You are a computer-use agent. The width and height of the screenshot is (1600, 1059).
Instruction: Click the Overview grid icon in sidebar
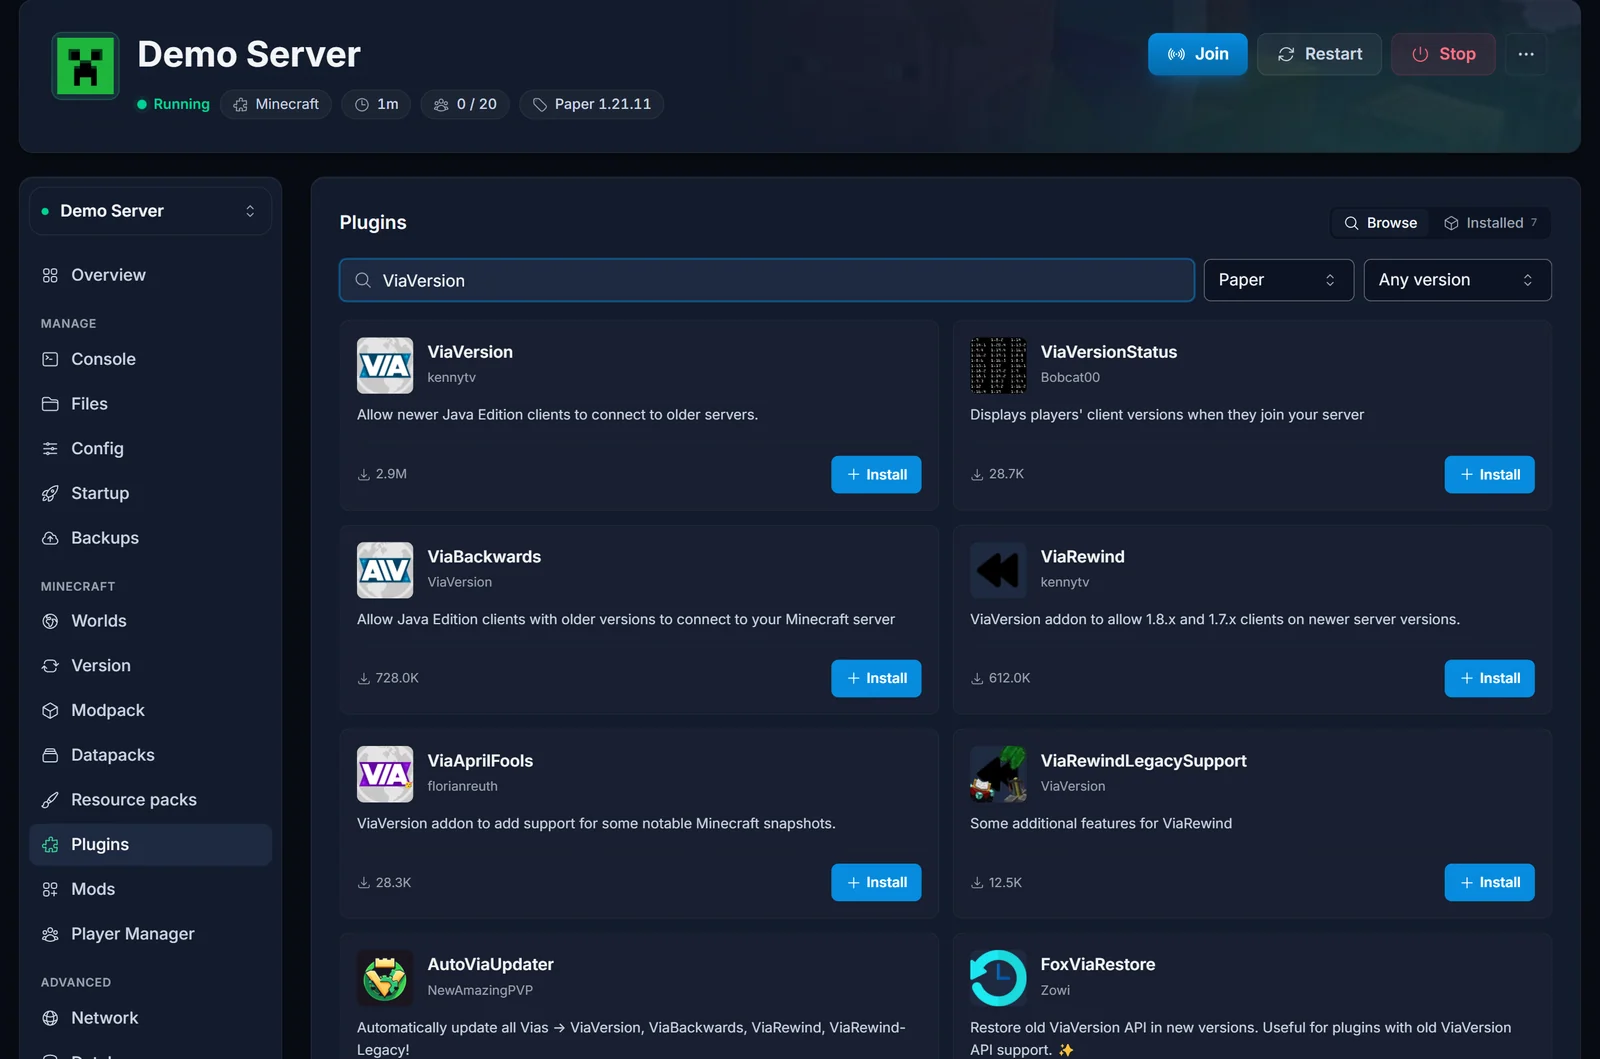(50, 275)
